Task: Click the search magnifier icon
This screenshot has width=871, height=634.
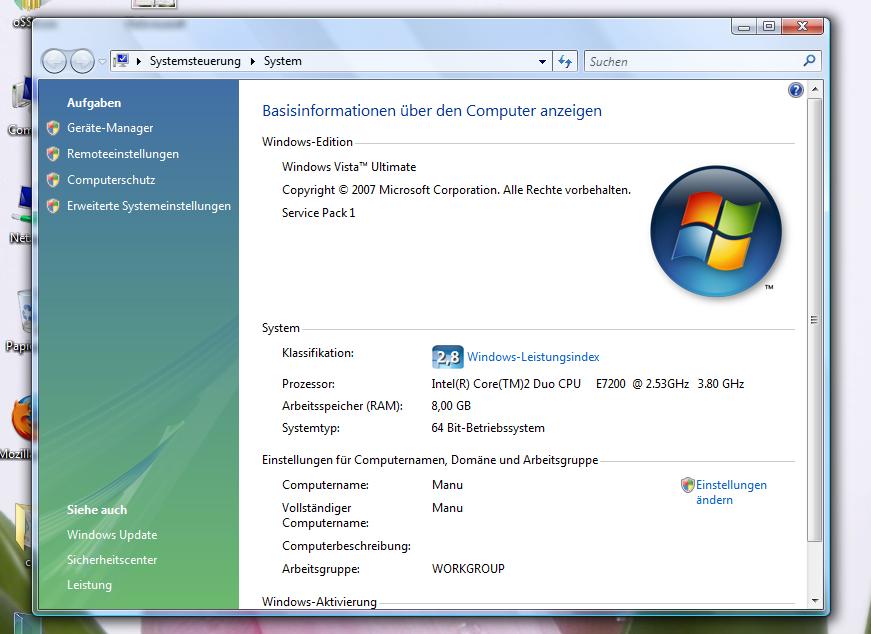Action: point(809,61)
